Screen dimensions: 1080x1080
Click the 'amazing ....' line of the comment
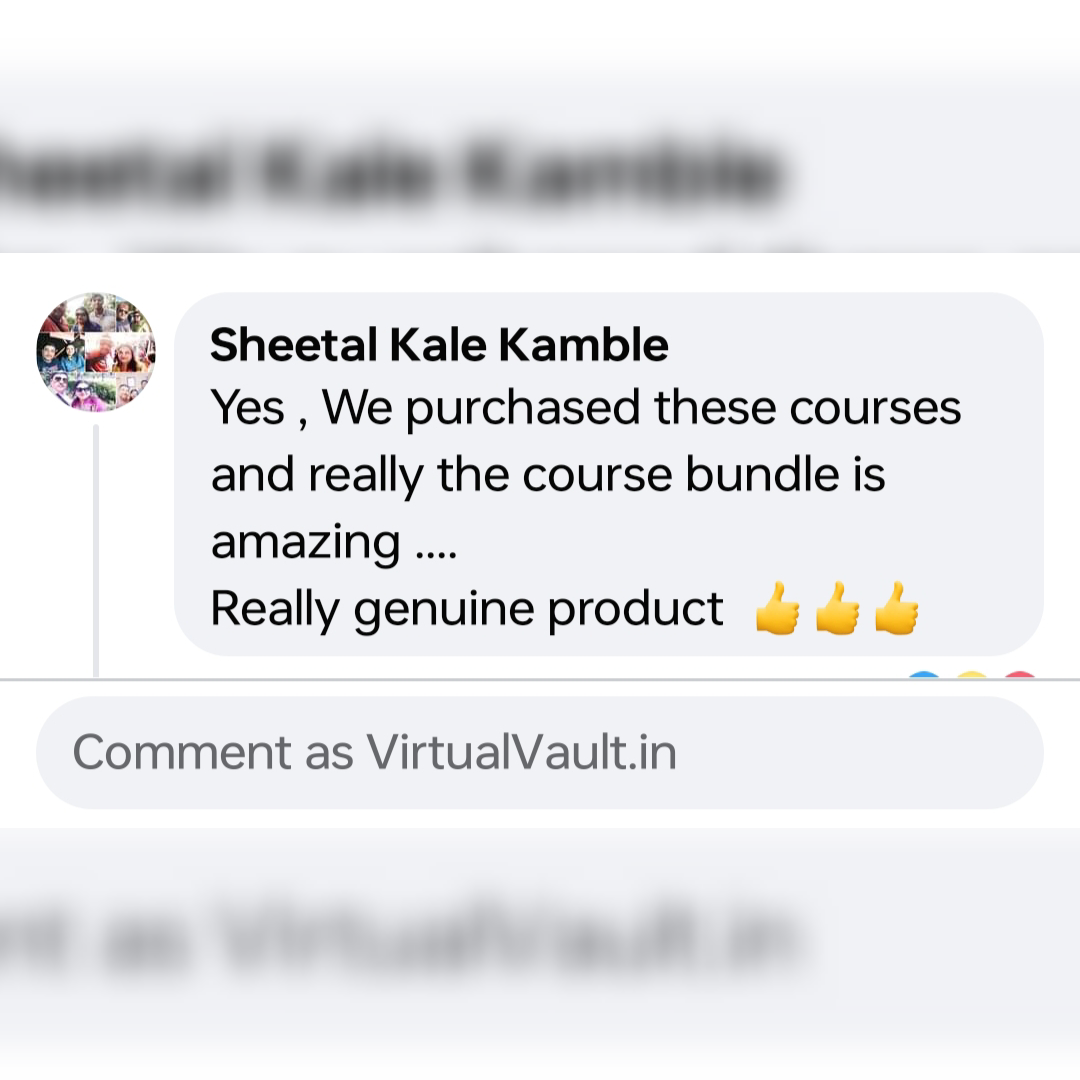pyautogui.click(x=333, y=542)
